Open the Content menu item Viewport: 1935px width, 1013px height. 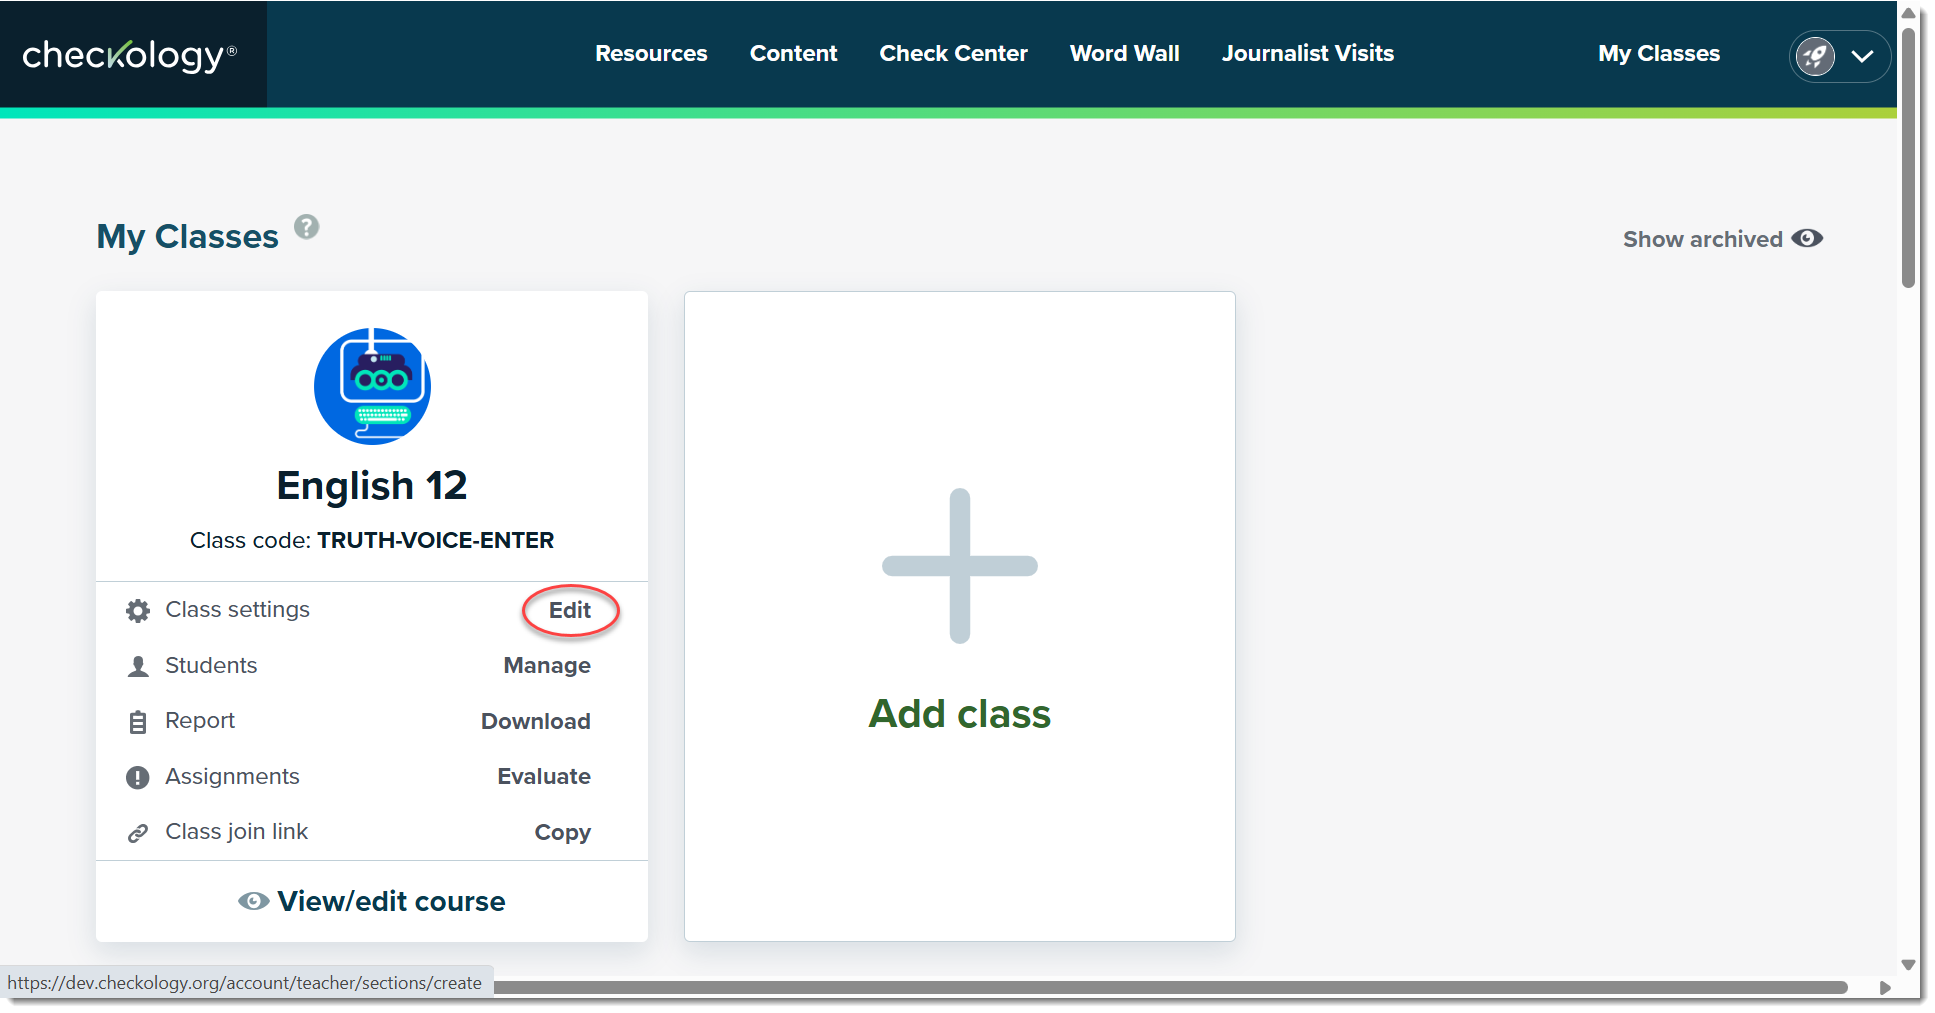793,54
